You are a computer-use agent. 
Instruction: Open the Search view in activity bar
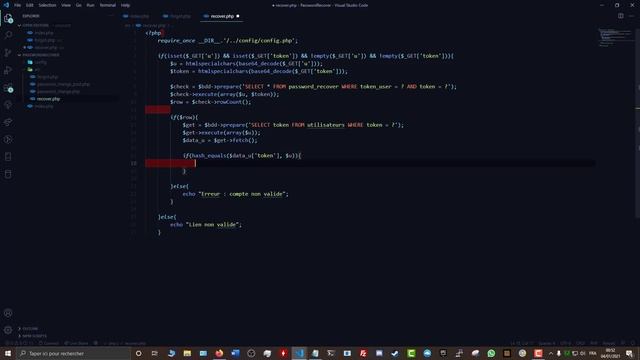click(x=8, y=35)
